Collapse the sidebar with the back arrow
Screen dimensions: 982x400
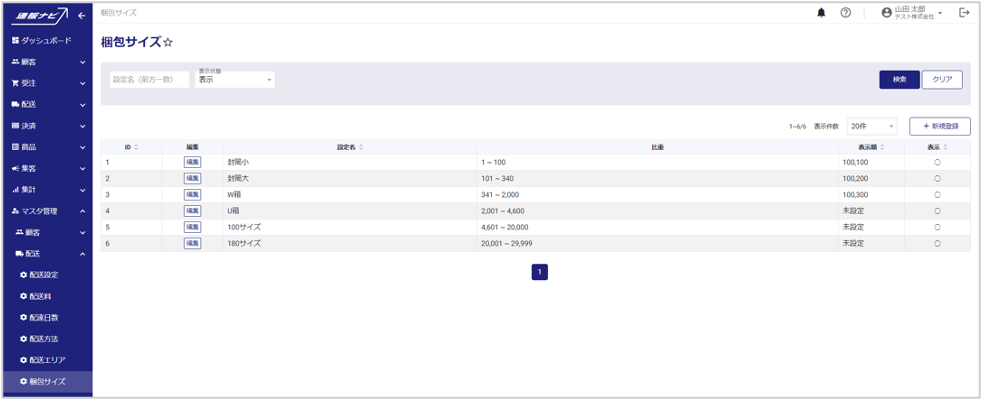pyautogui.click(x=82, y=15)
